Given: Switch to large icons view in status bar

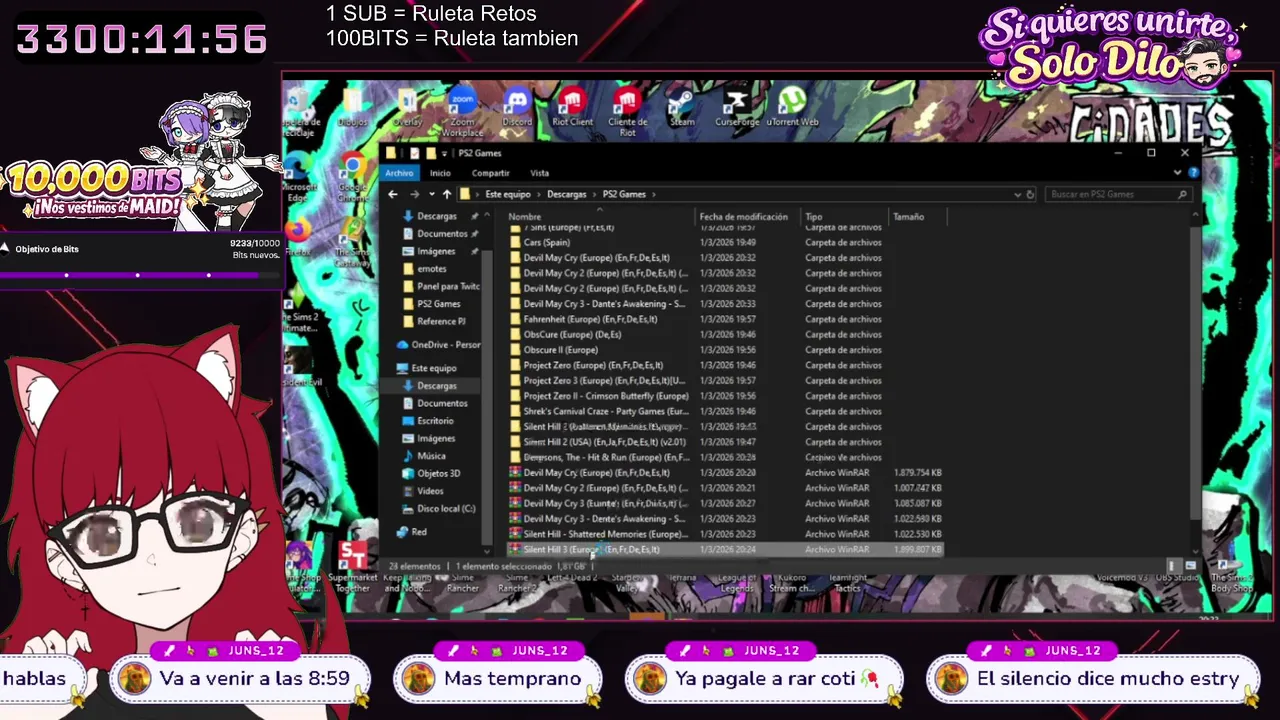Looking at the screenshot, I should pyautogui.click(x=1189, y=566).
